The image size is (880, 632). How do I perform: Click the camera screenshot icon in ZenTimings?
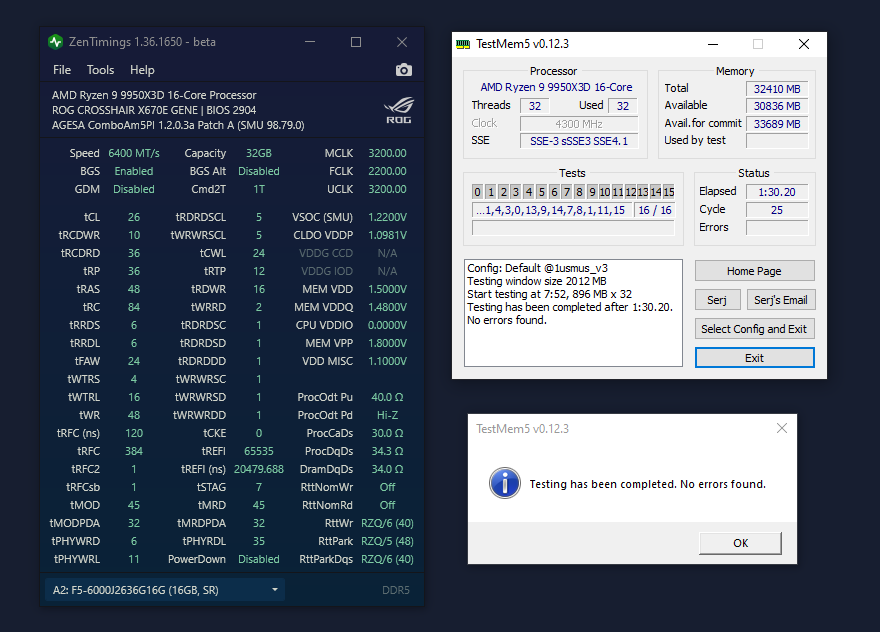click(403, 70)
